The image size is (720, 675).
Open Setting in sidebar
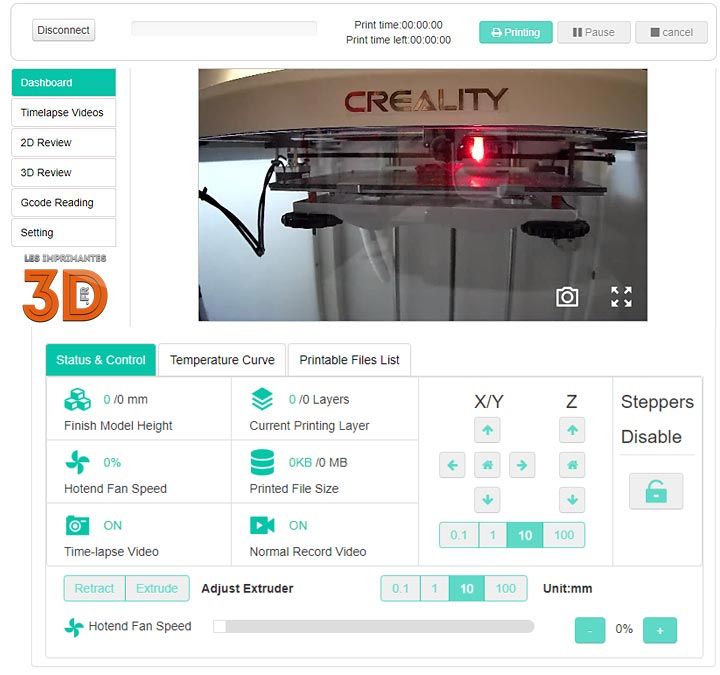pos(63,232)
